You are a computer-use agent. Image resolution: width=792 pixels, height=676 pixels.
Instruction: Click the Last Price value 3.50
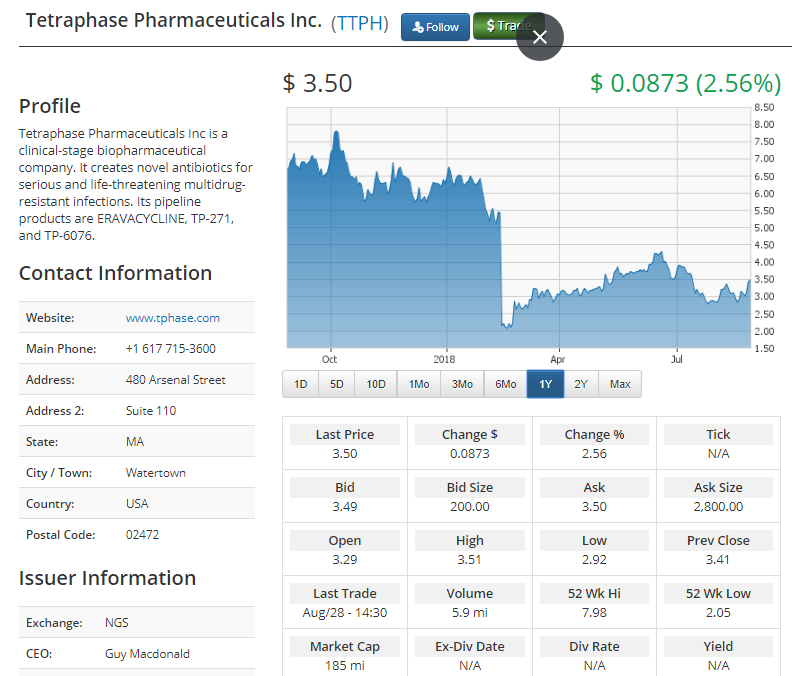(x=344, y=454)
